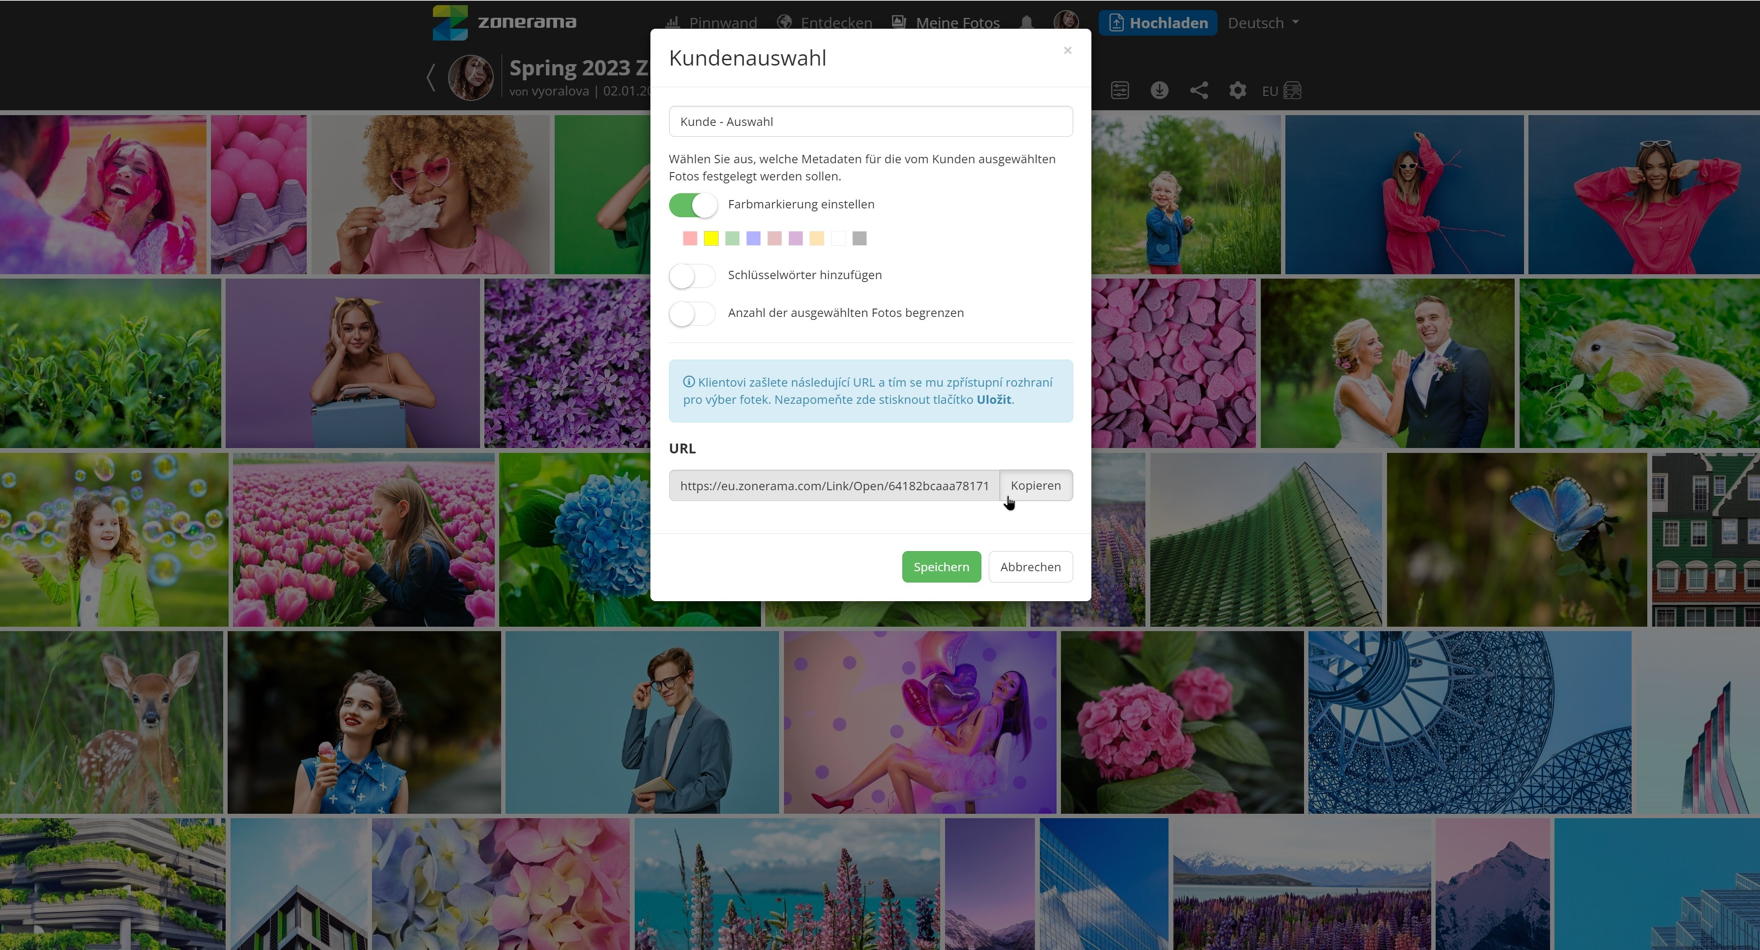Disable the Farbmarkierung einstellen toggle
This screenshot has width=1760, height=950.
pyautogui.click(x=693, y=205)
